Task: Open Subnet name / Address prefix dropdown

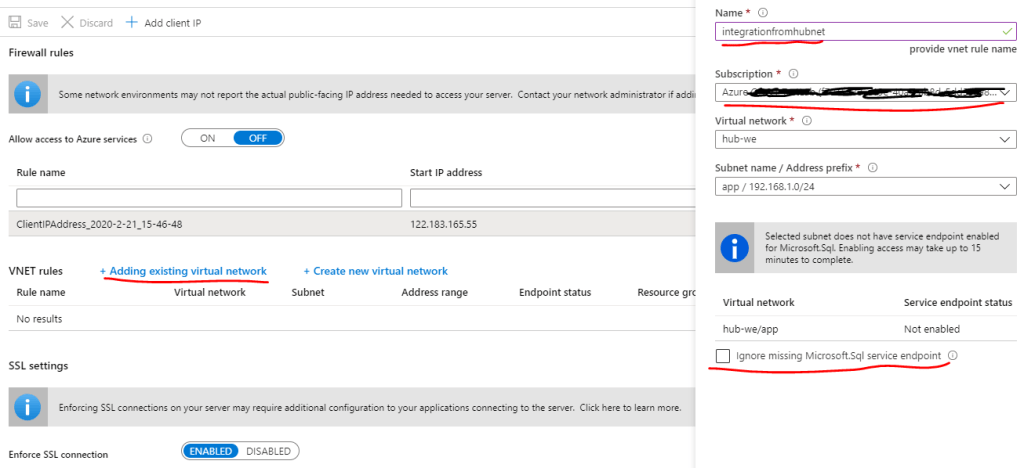Action: pos(866,187)
